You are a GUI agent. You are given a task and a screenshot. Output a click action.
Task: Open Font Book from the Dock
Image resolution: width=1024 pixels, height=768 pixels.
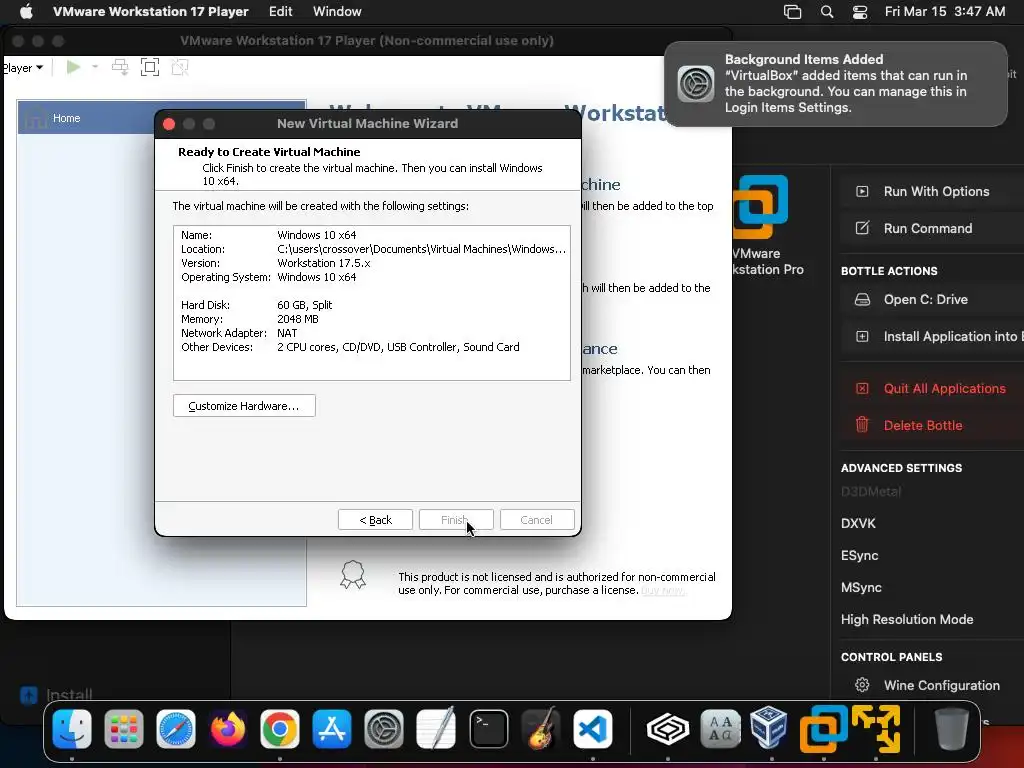pyautogui.click(x=720, y=729)
